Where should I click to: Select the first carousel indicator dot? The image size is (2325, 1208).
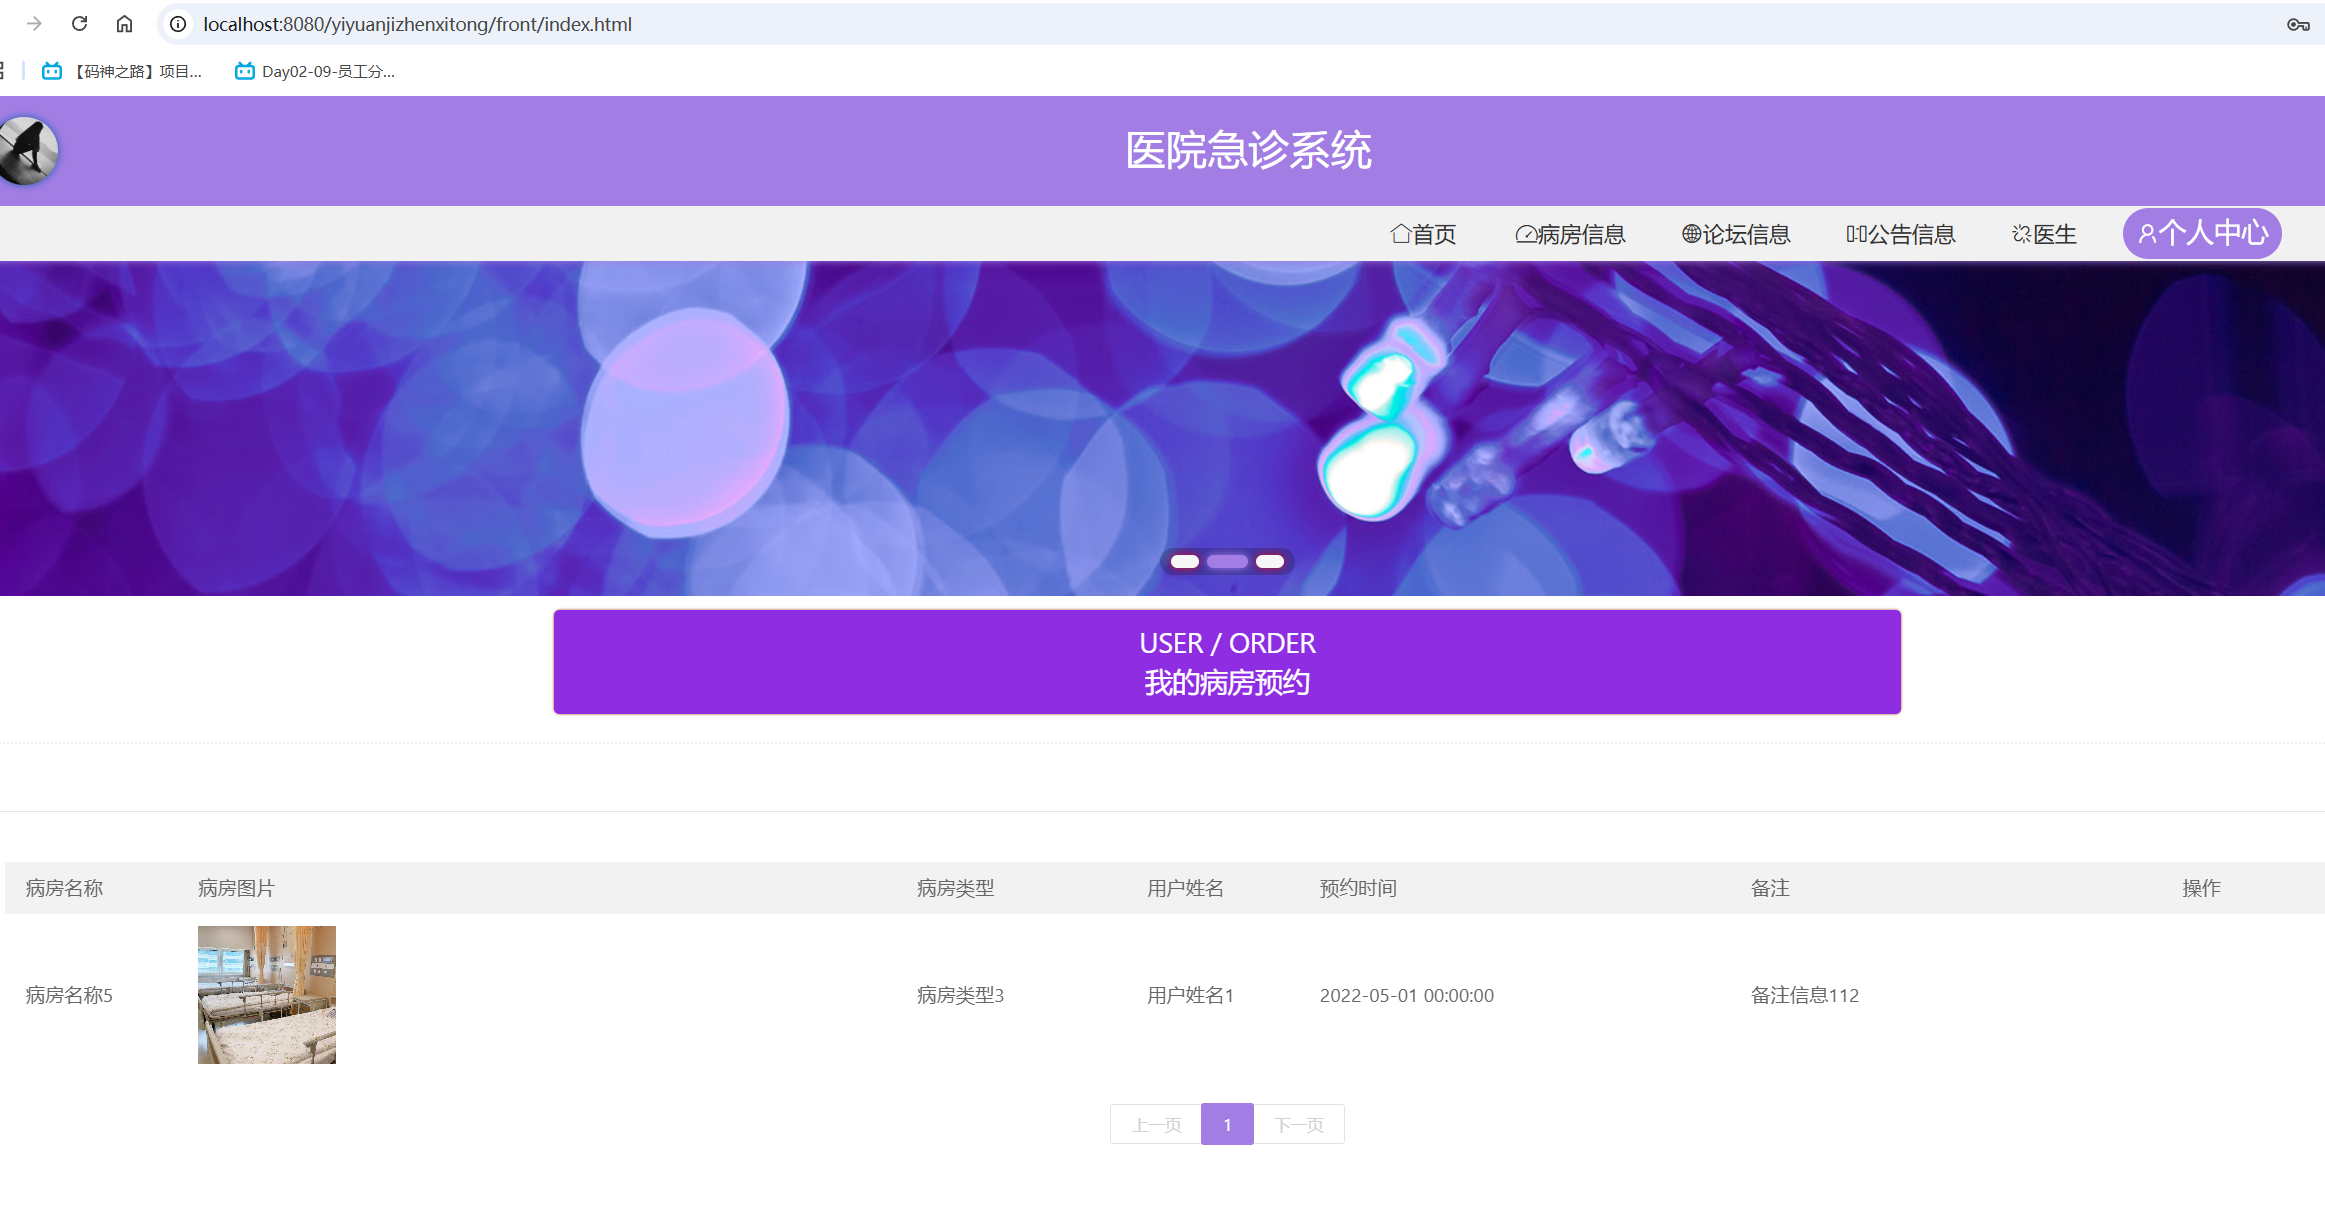1185,561
